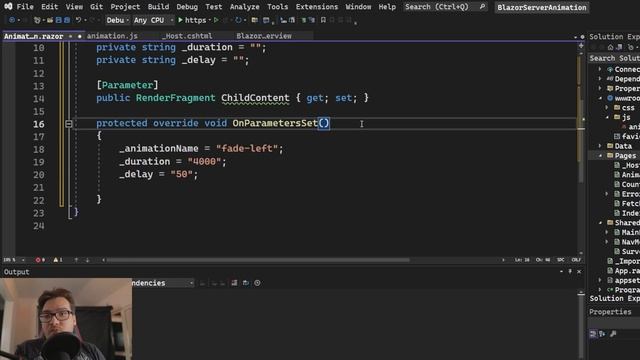Open the Tools menu
The width and height of the screenshot is (640, 360).
pyautogui.click(x=278, y=7)
